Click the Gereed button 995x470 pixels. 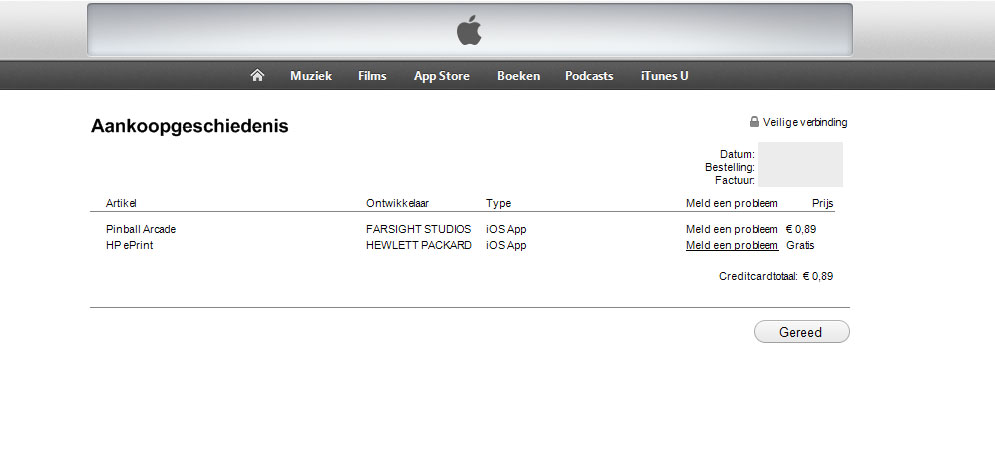(x=801, y=332)
